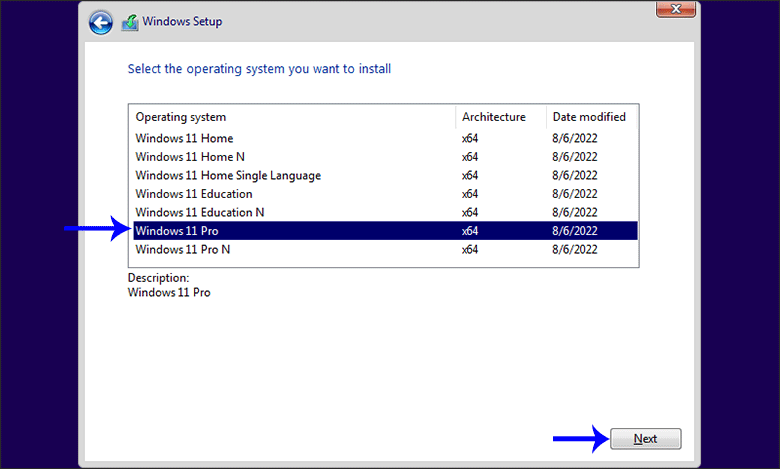Click the Date modified column header
Screen dimensions: 780x469
pos(591,117)
